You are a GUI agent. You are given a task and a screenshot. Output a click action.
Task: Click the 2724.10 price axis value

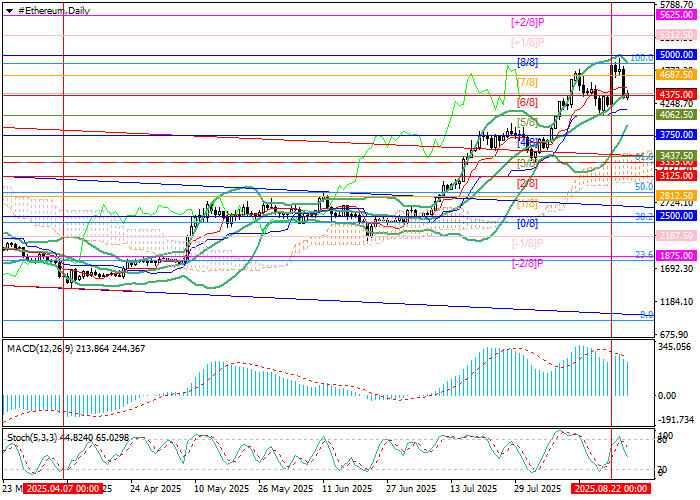pyautogui.click(x=676, y=203)
